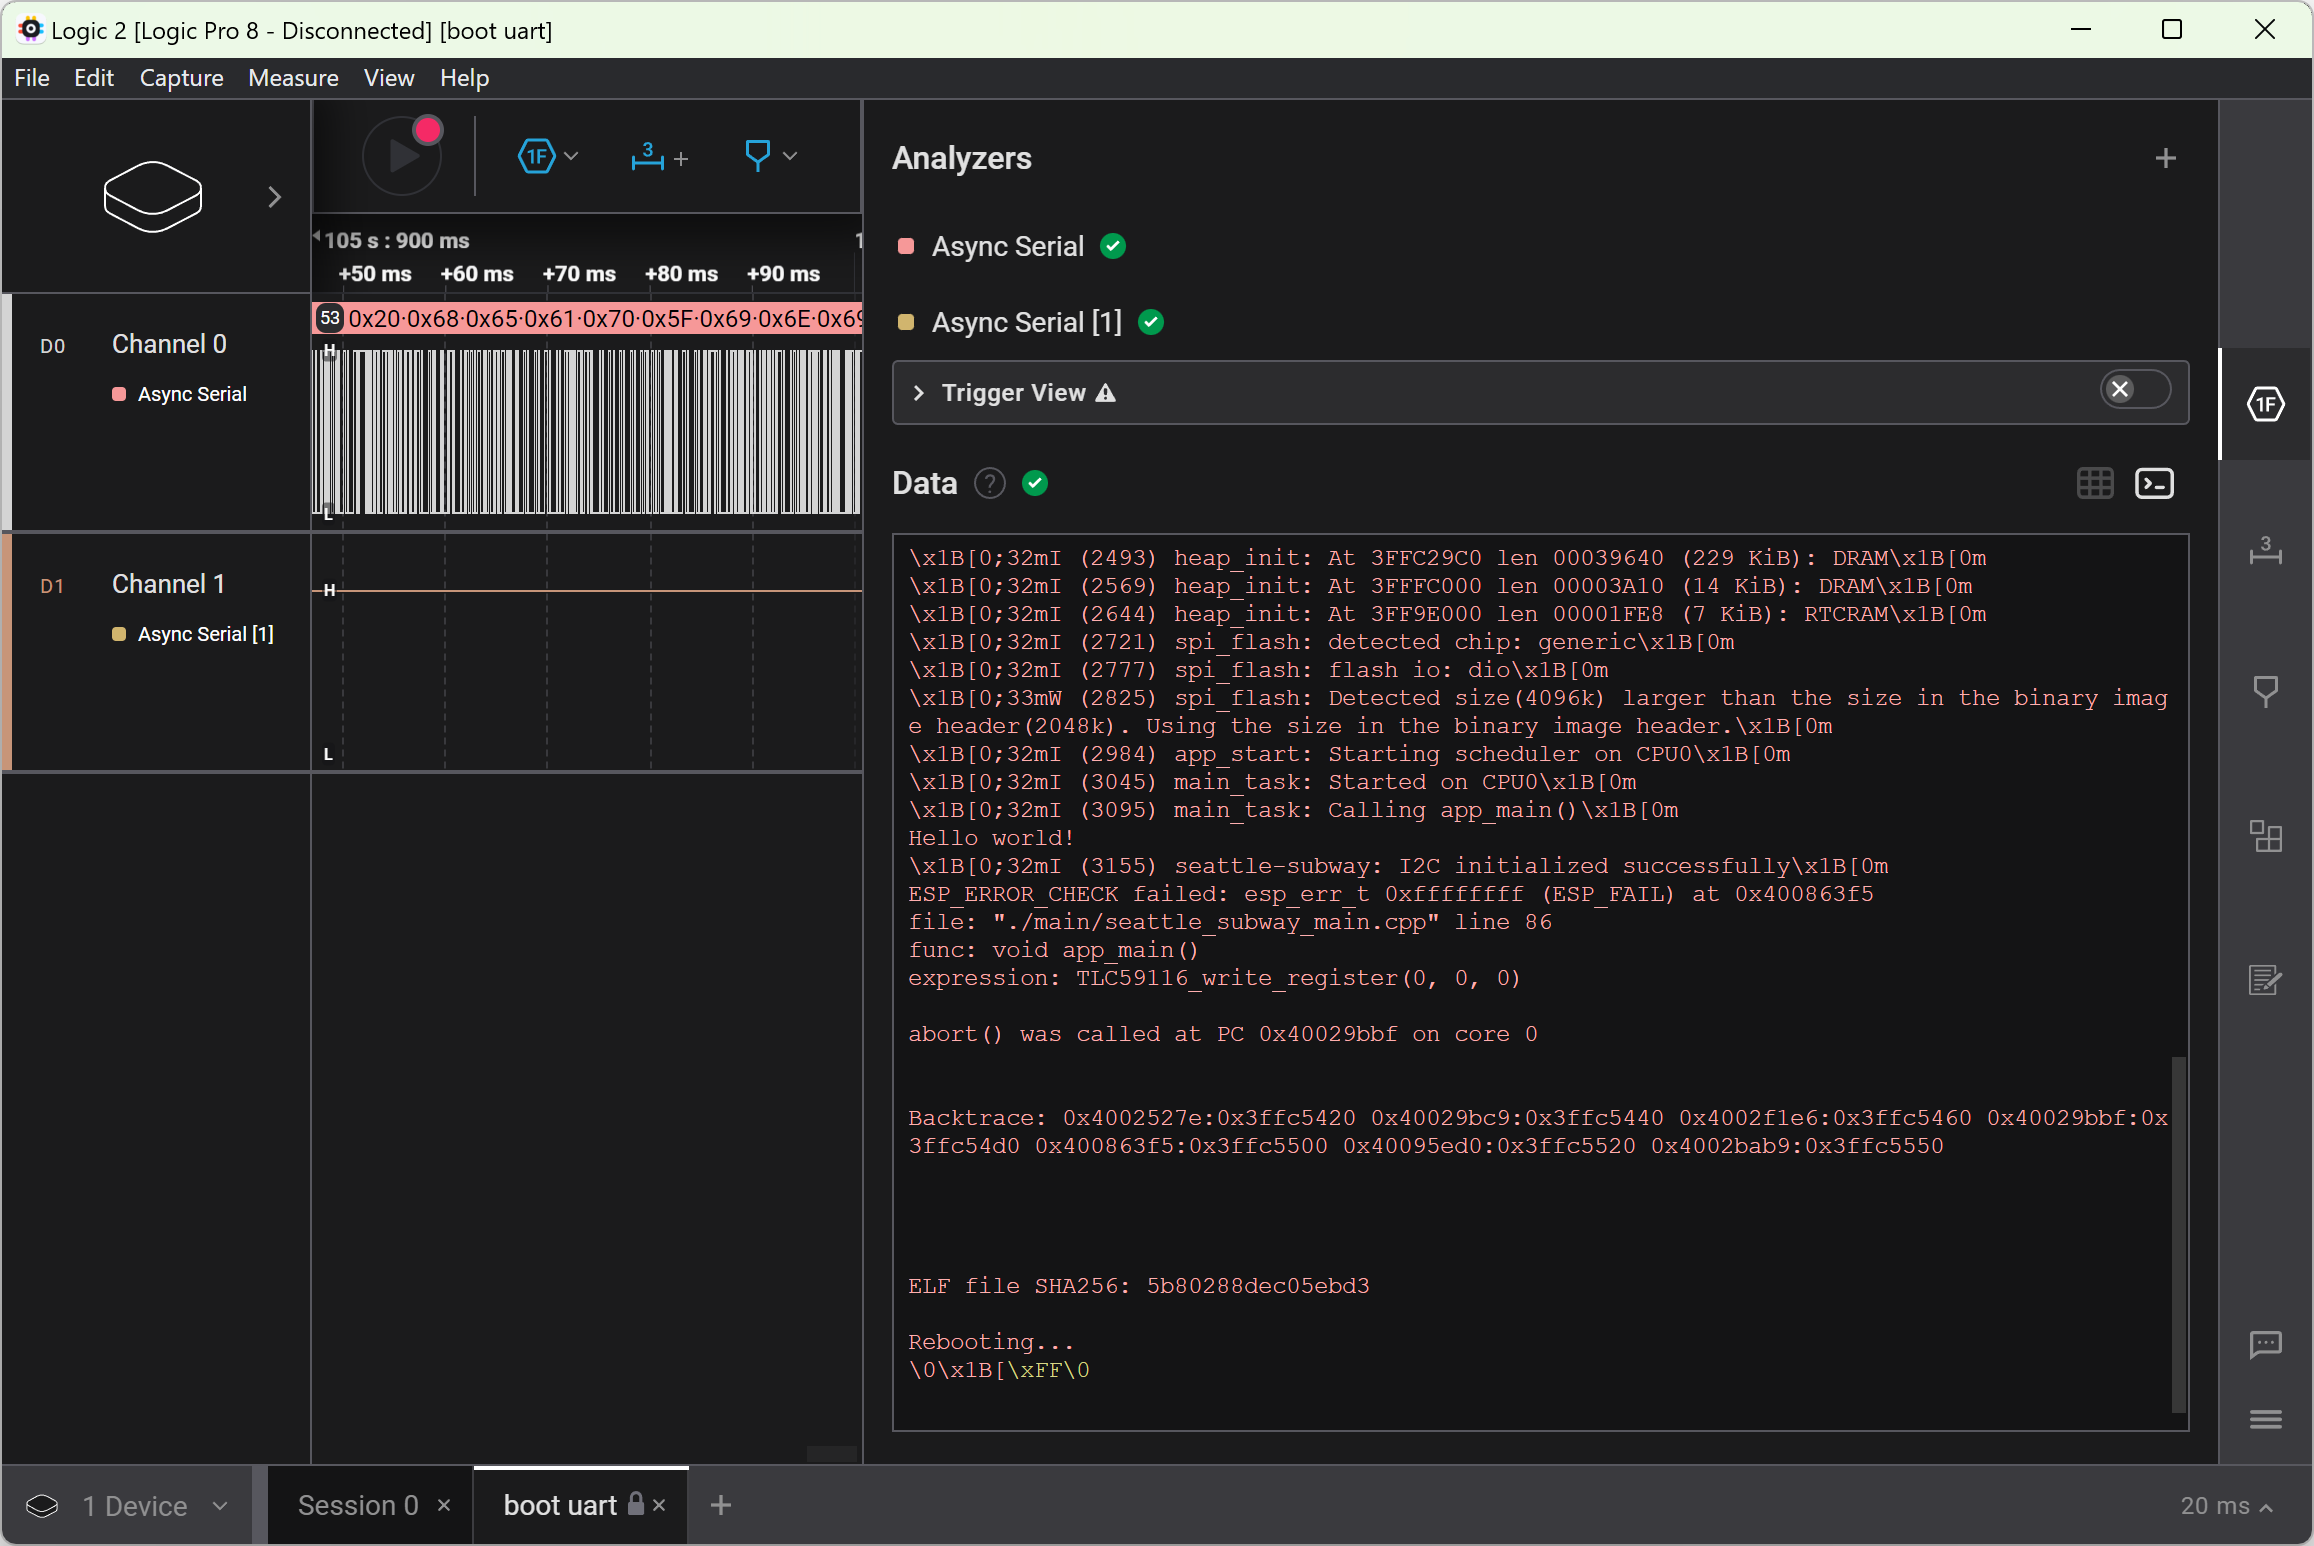Open the View menu
Screen dimensions: 2314x1546
click(x=389, y=78)
